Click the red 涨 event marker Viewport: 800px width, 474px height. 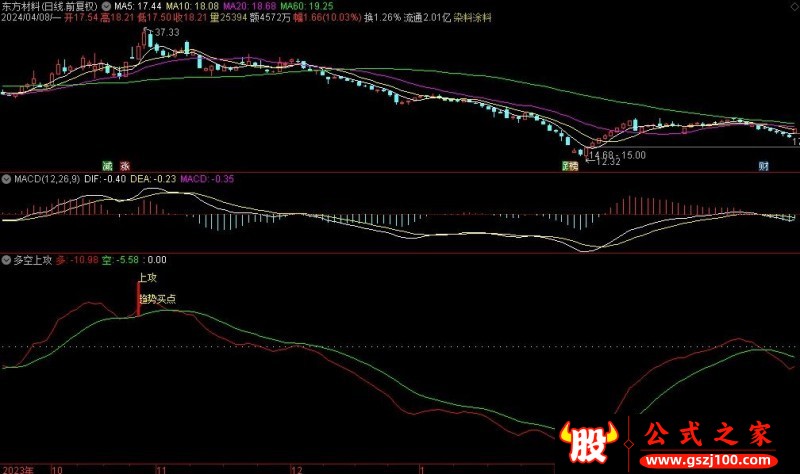coord(125,166)
